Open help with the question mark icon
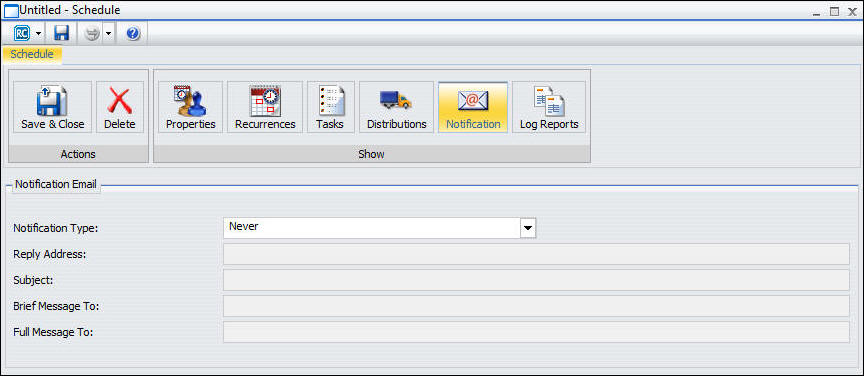This screenshot has width=864, height=376. [x=133, y=34]
